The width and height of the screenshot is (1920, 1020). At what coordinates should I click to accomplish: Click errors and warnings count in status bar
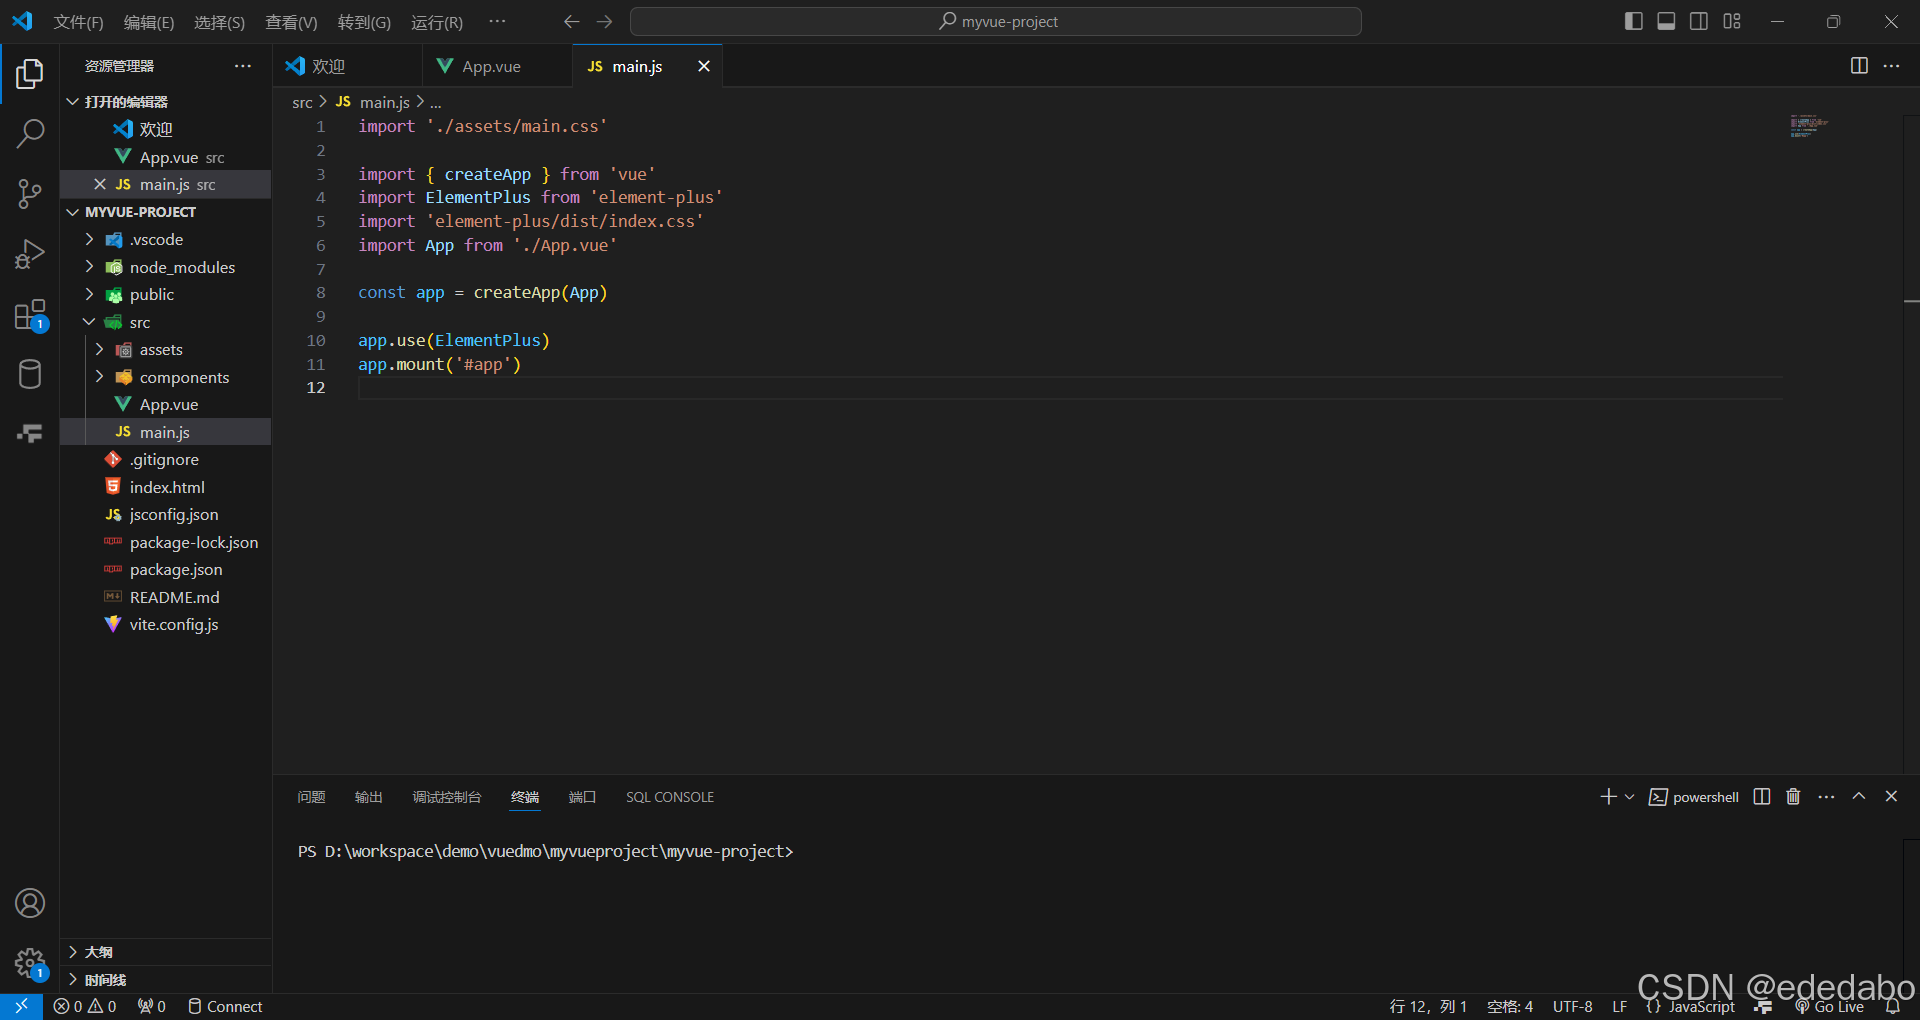coord(85,1007)
